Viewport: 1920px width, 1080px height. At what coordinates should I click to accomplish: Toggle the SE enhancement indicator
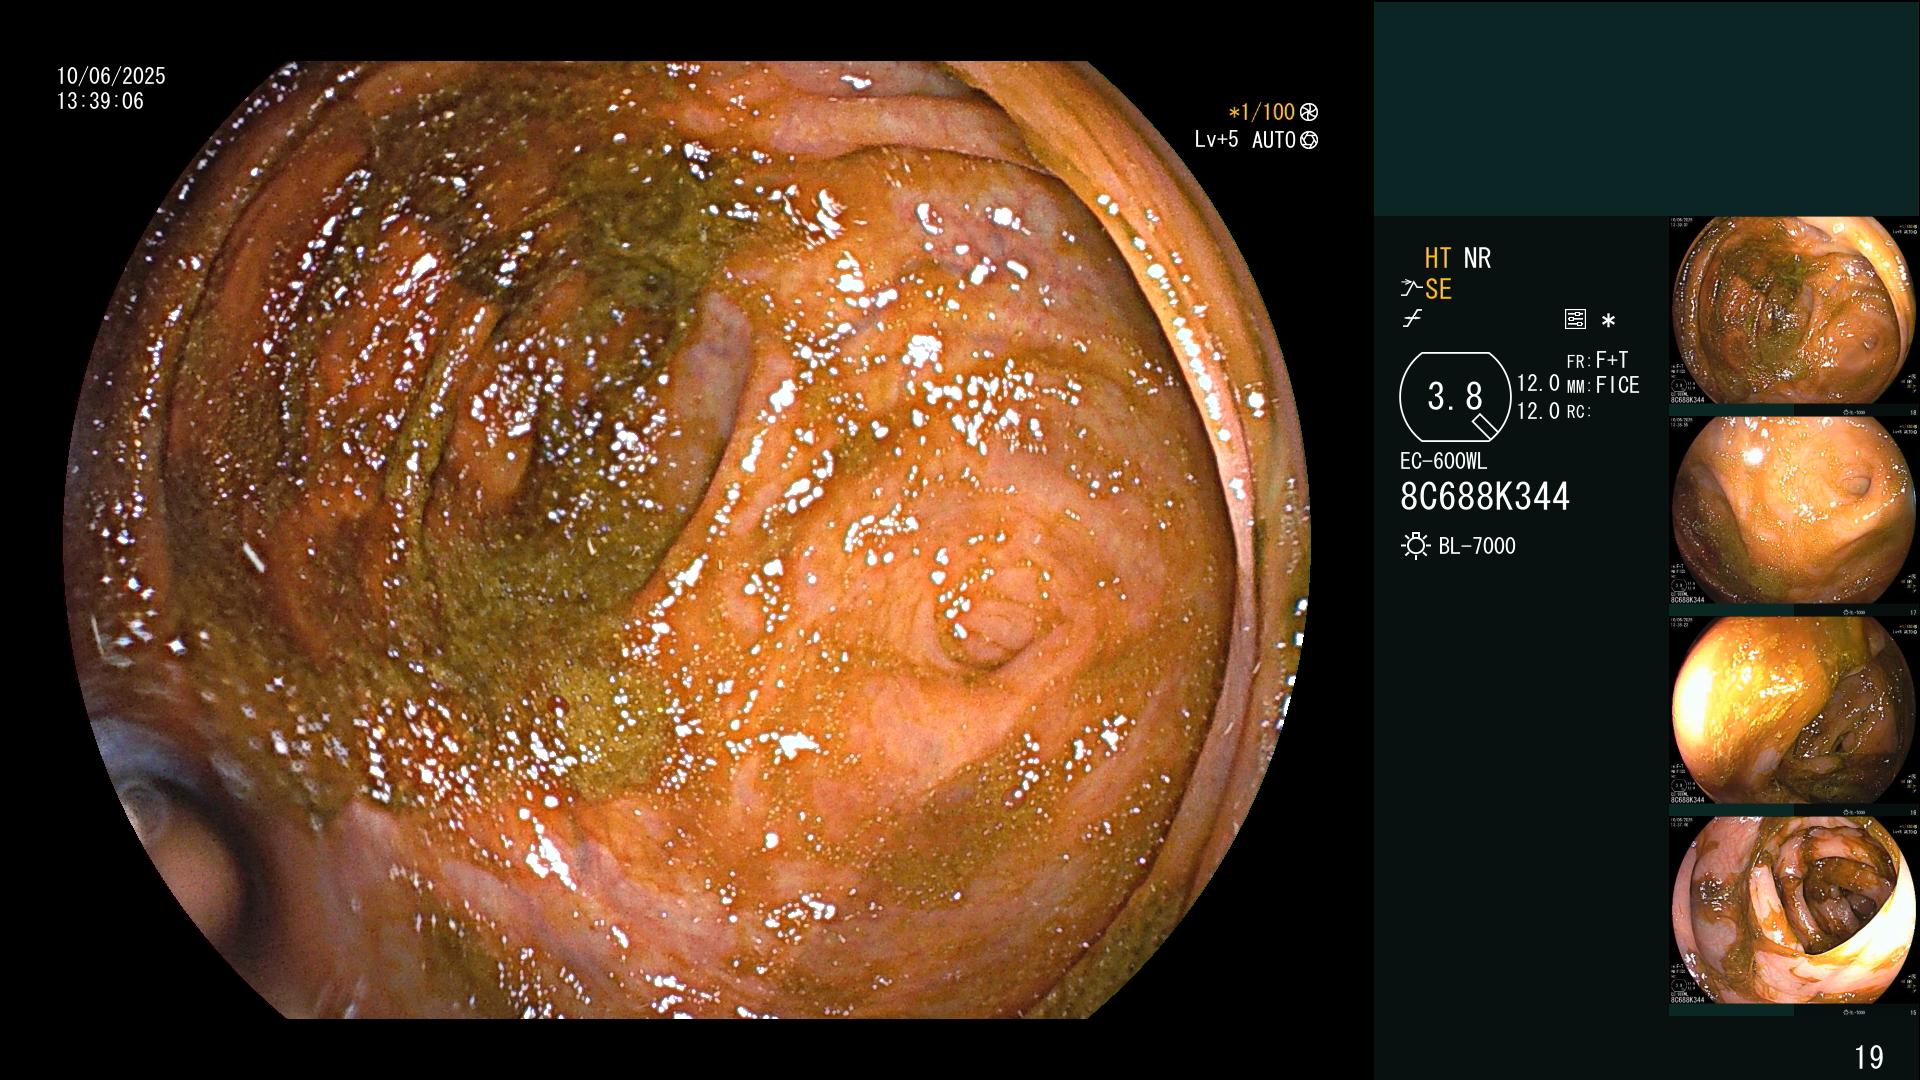[x=1438, y=289]
